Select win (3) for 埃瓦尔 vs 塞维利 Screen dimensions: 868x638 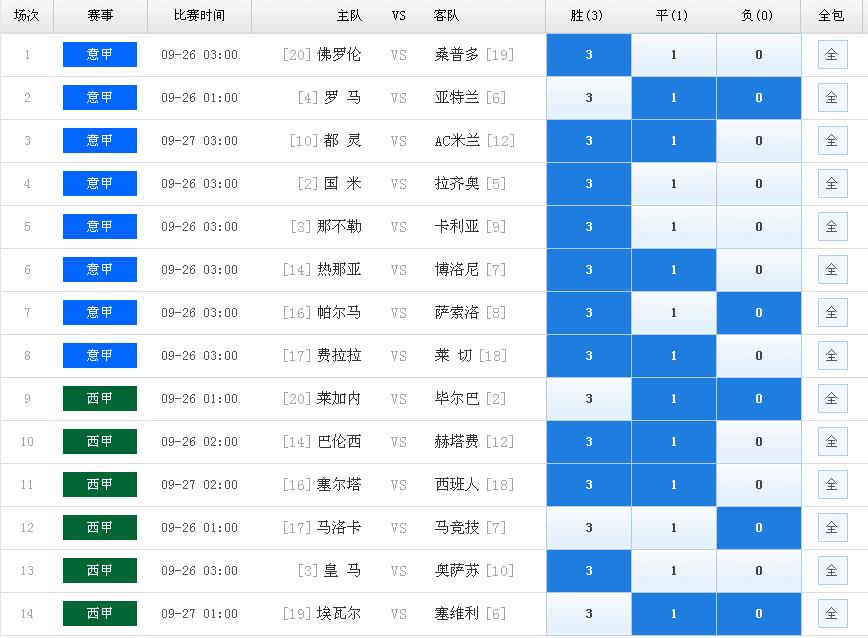click(588, 614)
